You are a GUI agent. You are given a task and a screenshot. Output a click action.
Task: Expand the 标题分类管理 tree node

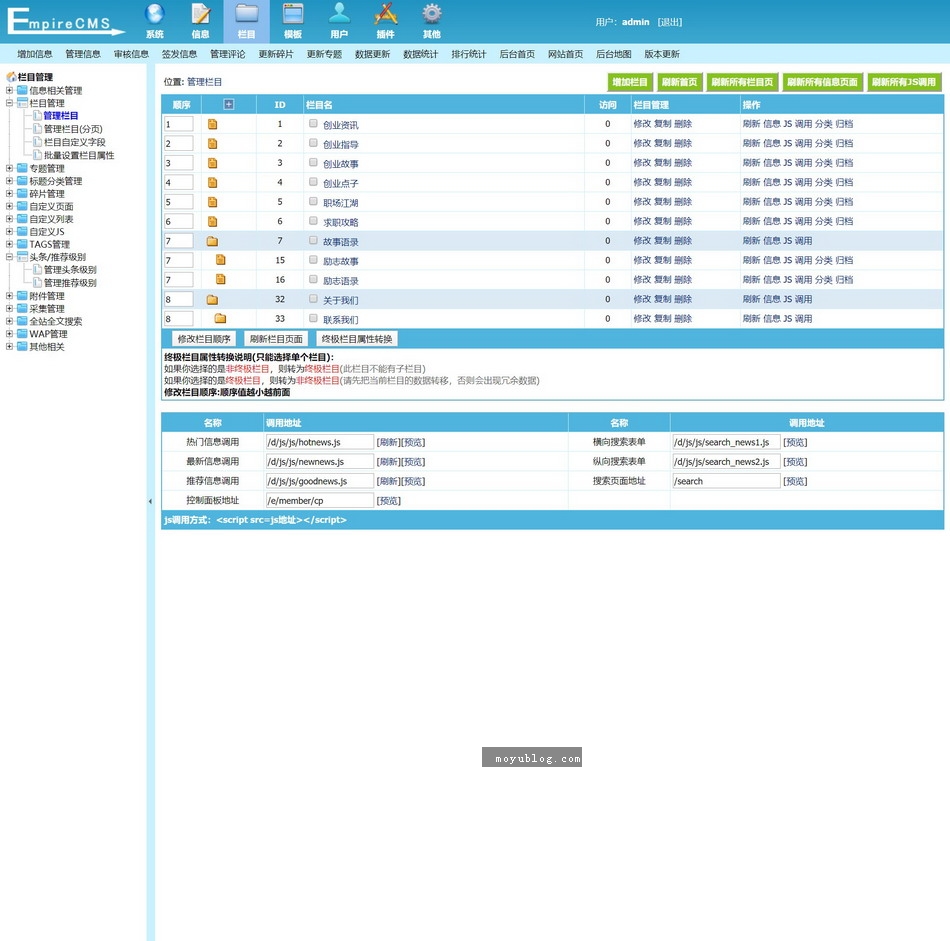pos(9,181)
